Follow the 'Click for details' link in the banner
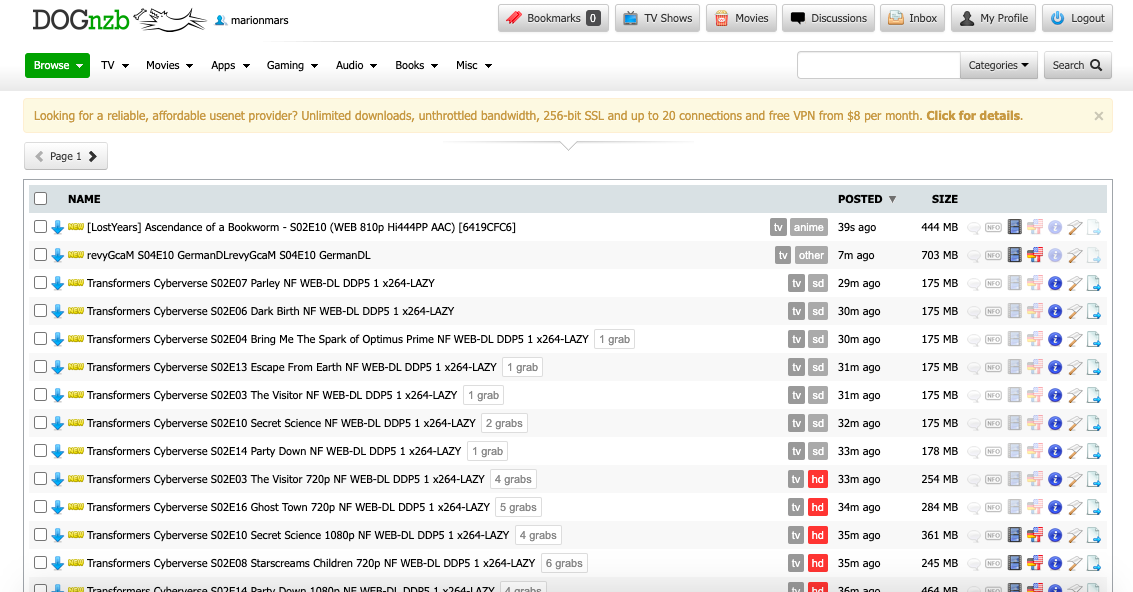This screenshot has height=592, width=1133. pos(973,116)
